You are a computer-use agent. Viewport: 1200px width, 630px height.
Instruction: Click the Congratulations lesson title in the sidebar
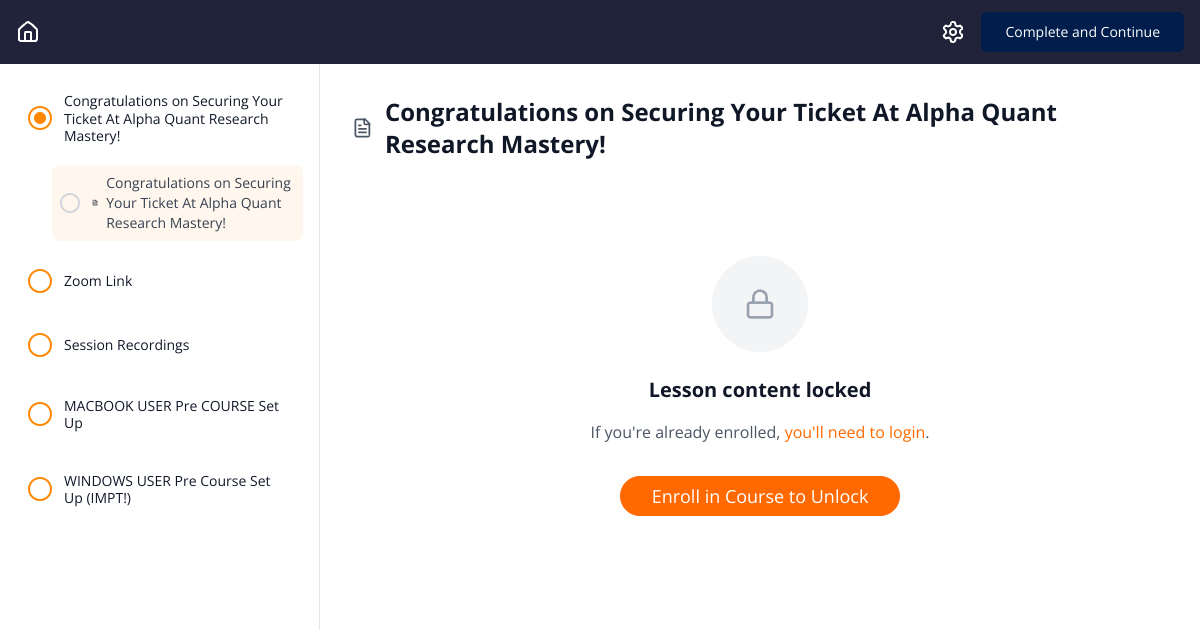point(173,117)
